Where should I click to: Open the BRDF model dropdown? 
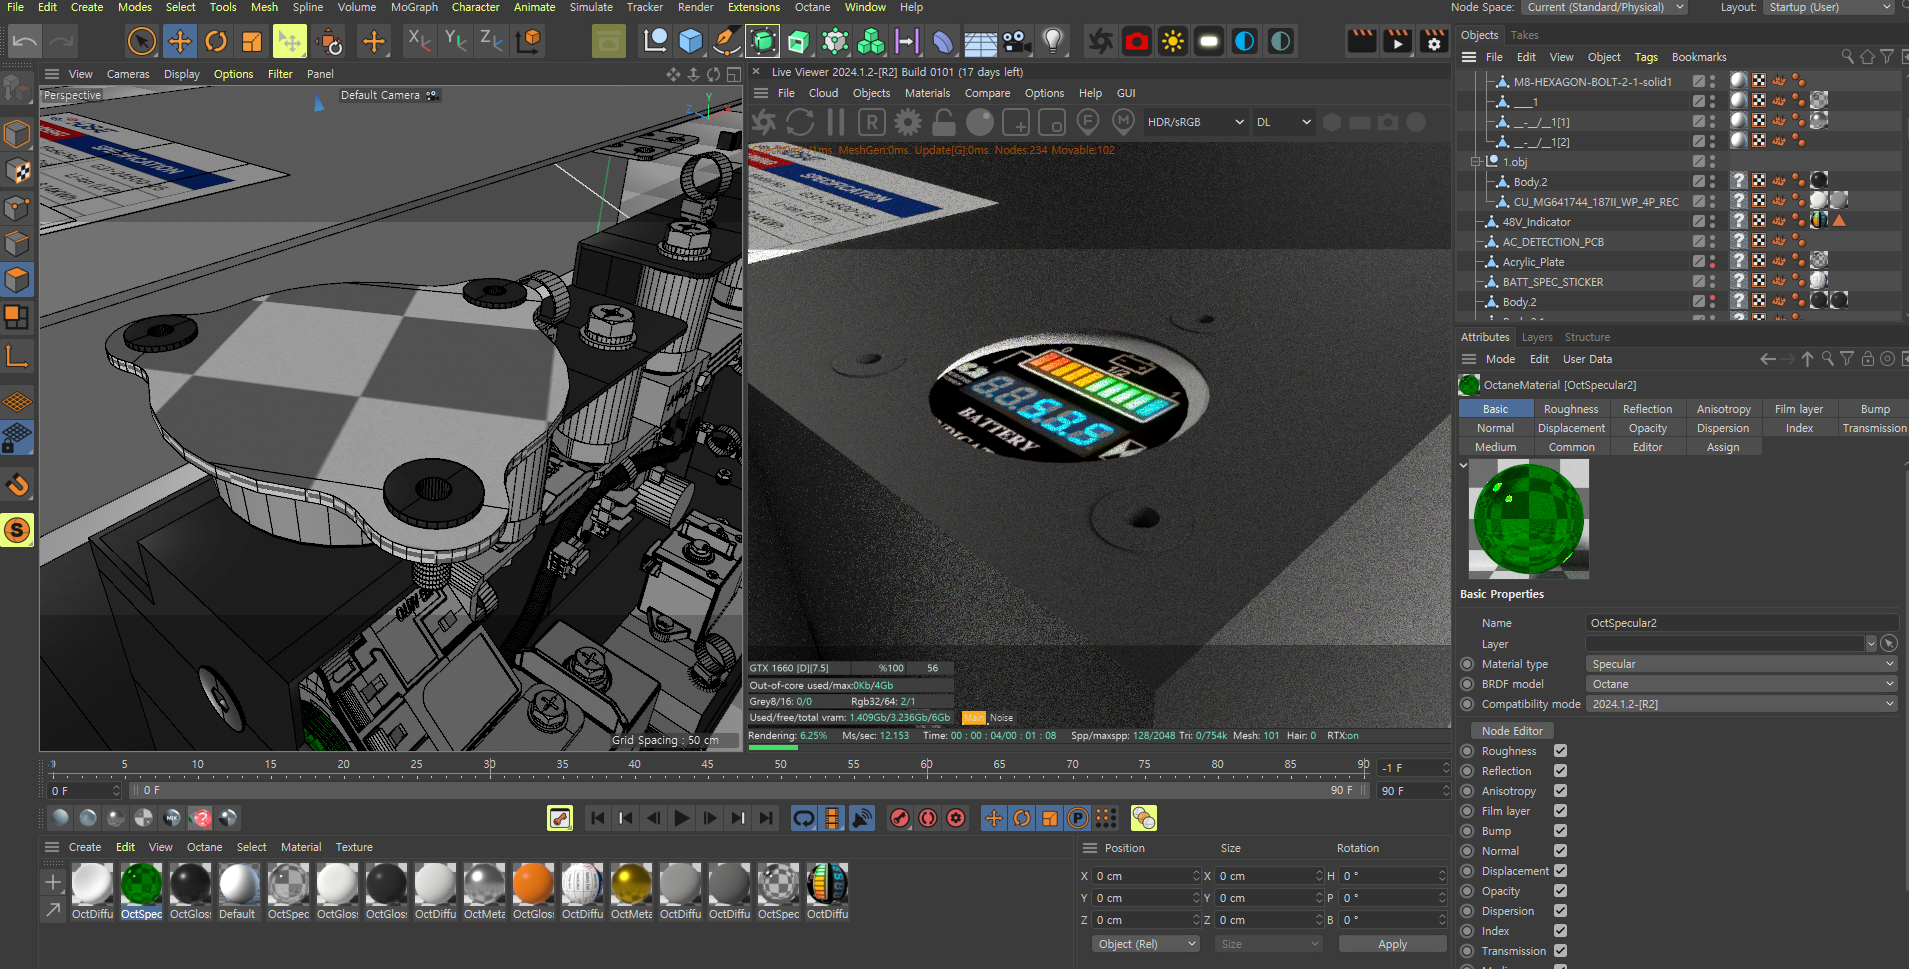pyautogui.click(x=1741, y=684)
